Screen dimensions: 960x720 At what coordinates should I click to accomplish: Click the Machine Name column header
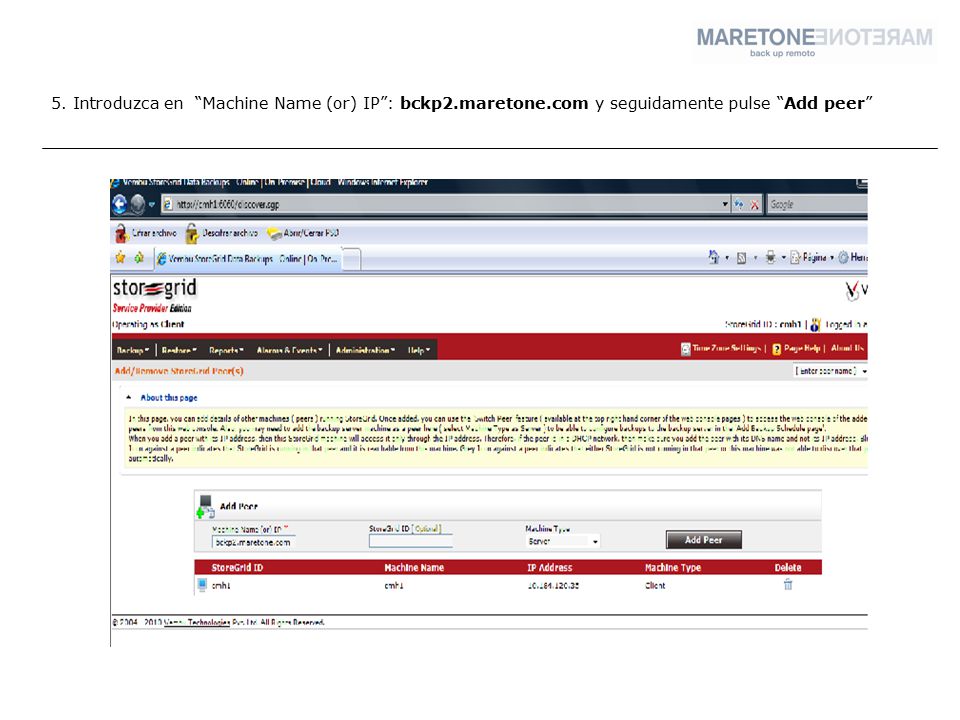[x=414, y=568]
